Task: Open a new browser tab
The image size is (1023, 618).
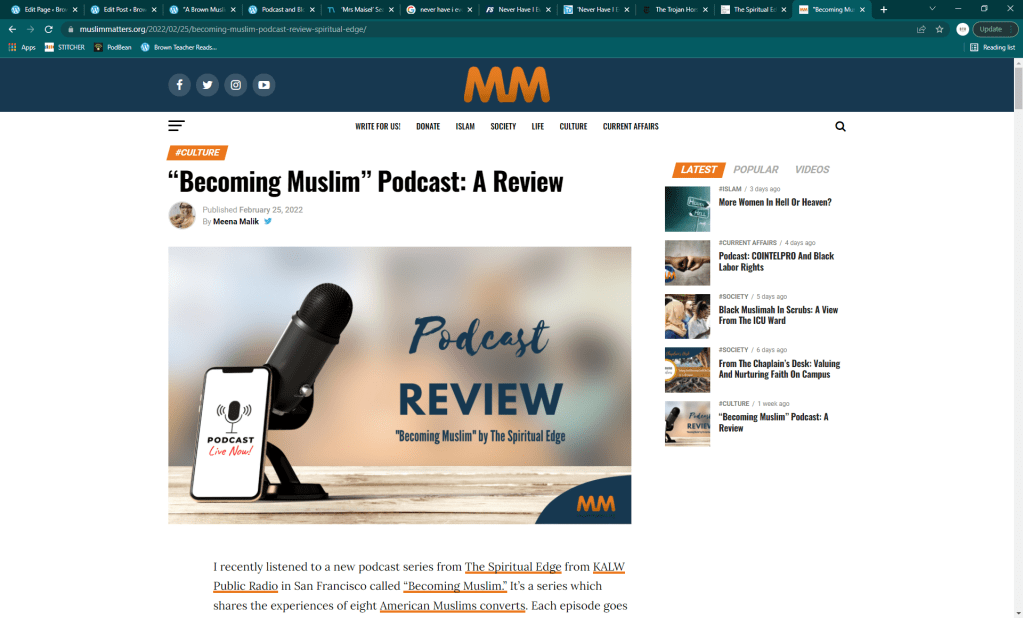Action: 883,9
